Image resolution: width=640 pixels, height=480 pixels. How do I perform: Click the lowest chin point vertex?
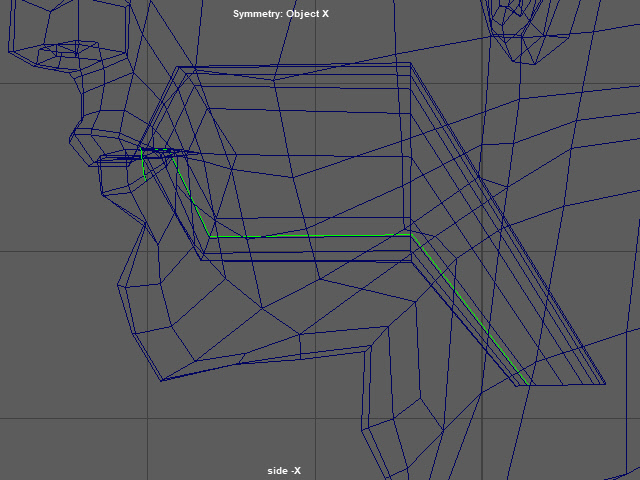pyautogui.click(x=160, y=380)
